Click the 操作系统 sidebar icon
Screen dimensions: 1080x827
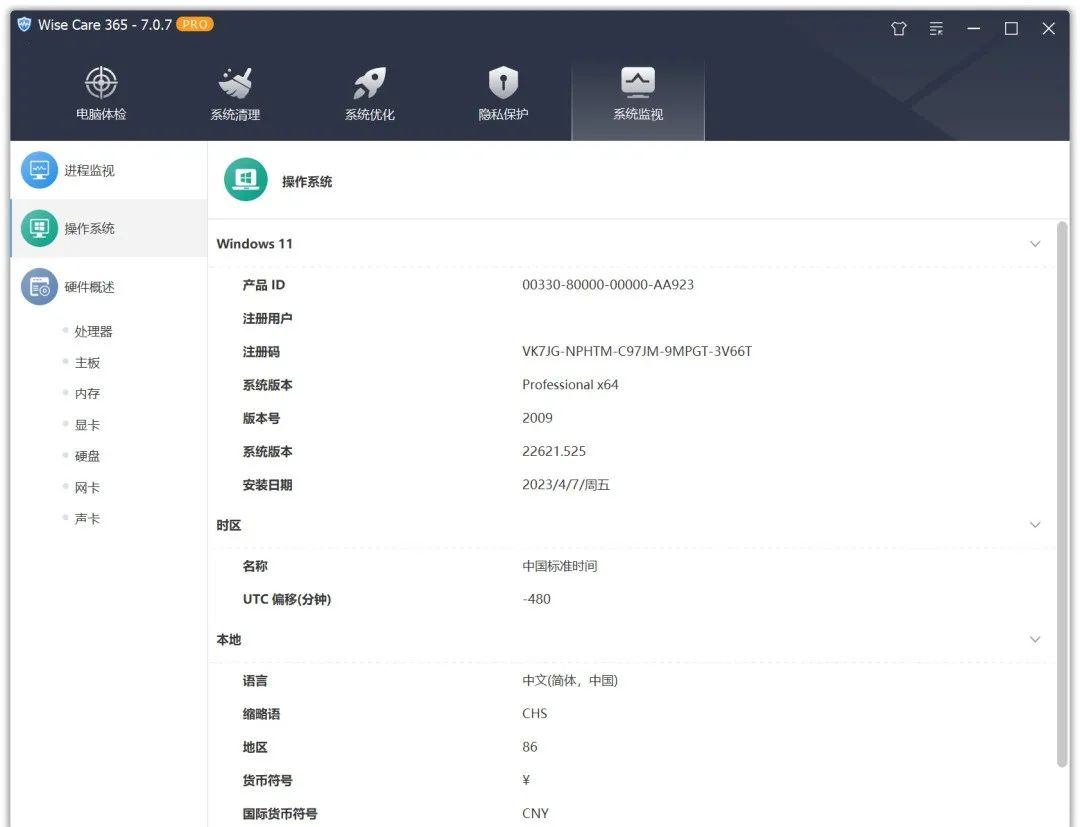(x=39, y=228)
